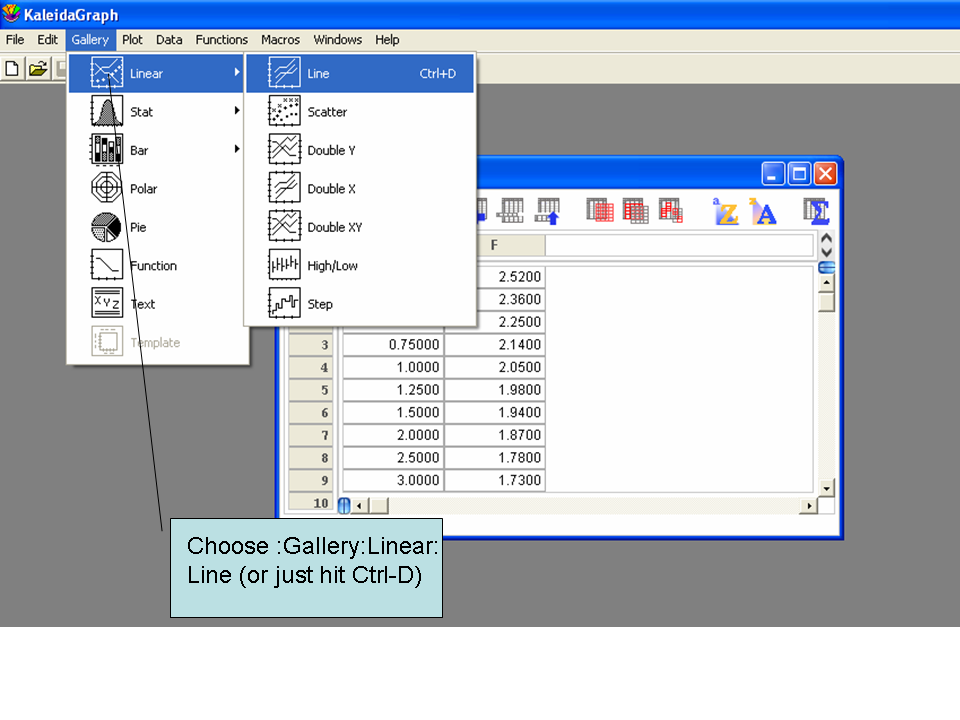Viewport: 960px width, 720px height.
Task: Select row header 9
Action: pyautogui.click(x=311, y=481)
